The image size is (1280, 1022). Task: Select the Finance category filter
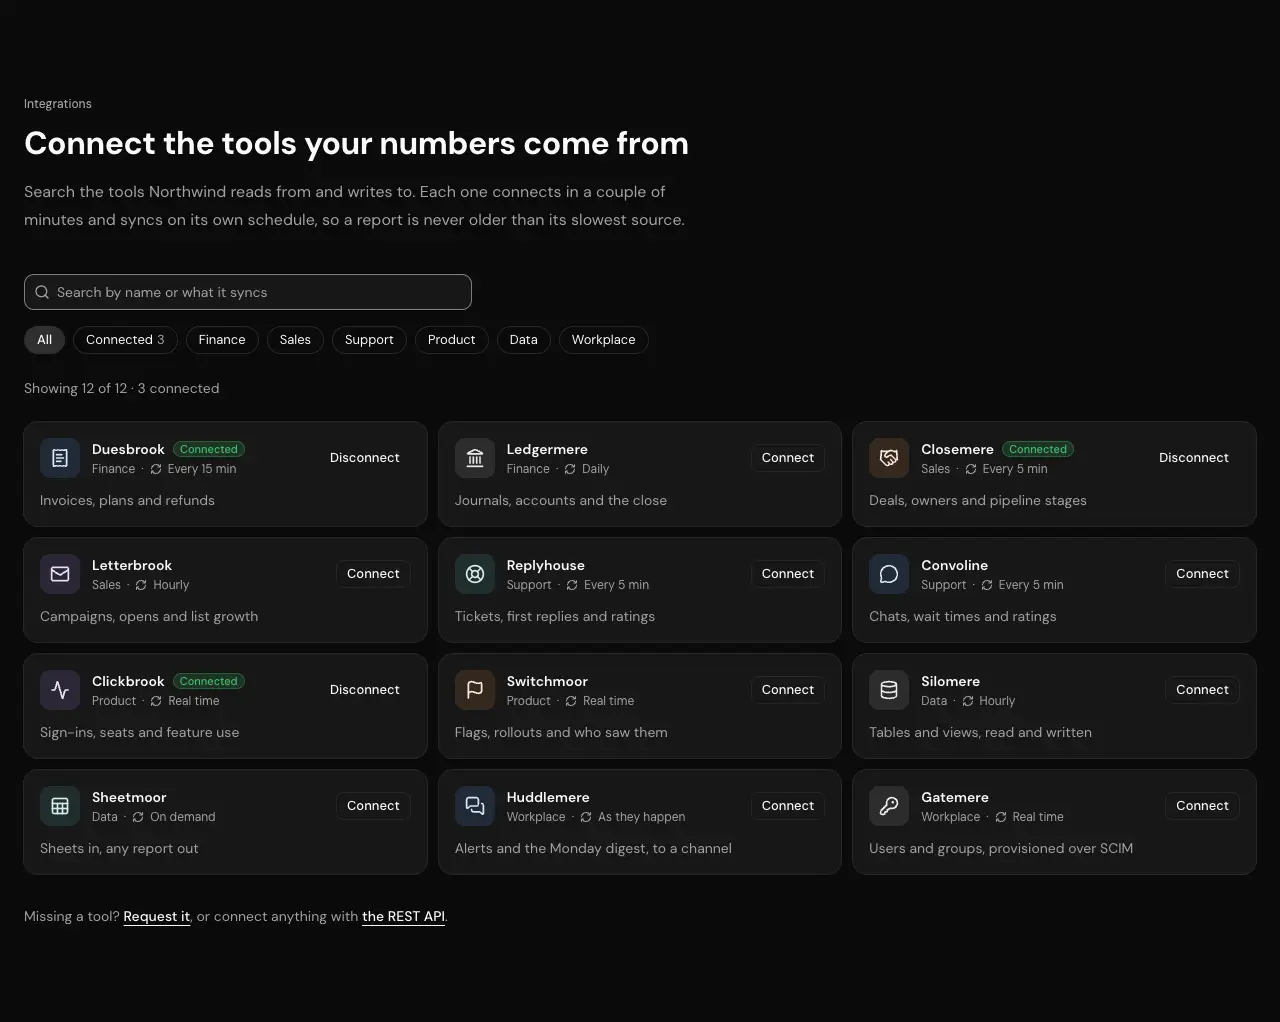[x=222, y=340]
